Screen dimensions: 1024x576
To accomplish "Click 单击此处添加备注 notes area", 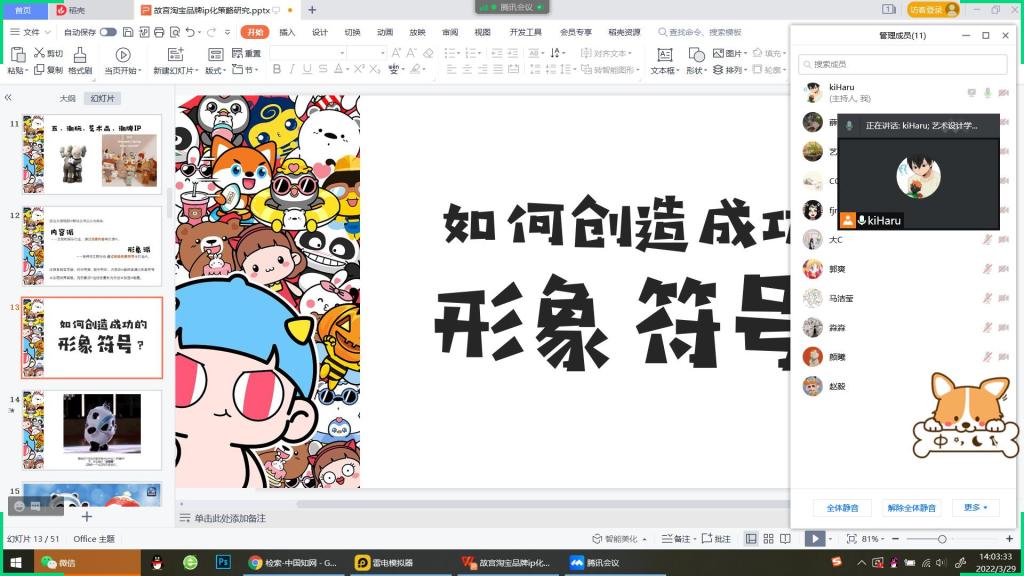I will point(230,519).
